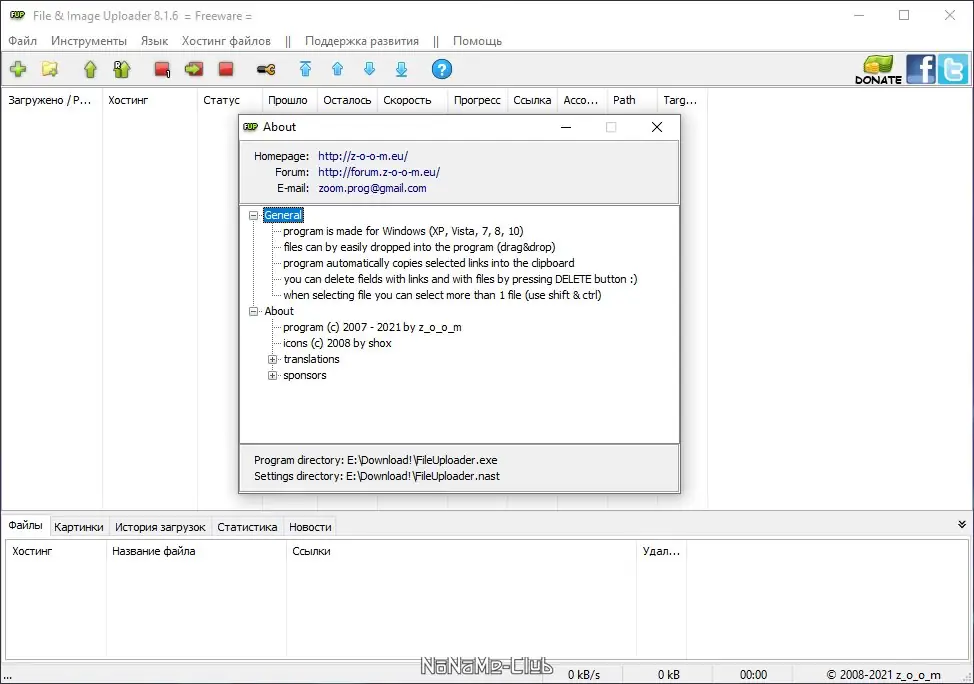Viewport: 974px width, 684px height.
Task: Click the red square with green arrow icon
Action: tap(194, 69)
